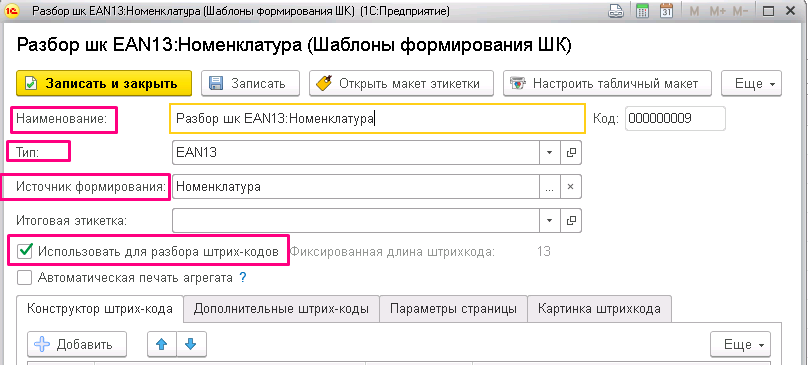Click the ellipsis select button for Источник формирования
The image size is (808, 365).
coord(550,187)
